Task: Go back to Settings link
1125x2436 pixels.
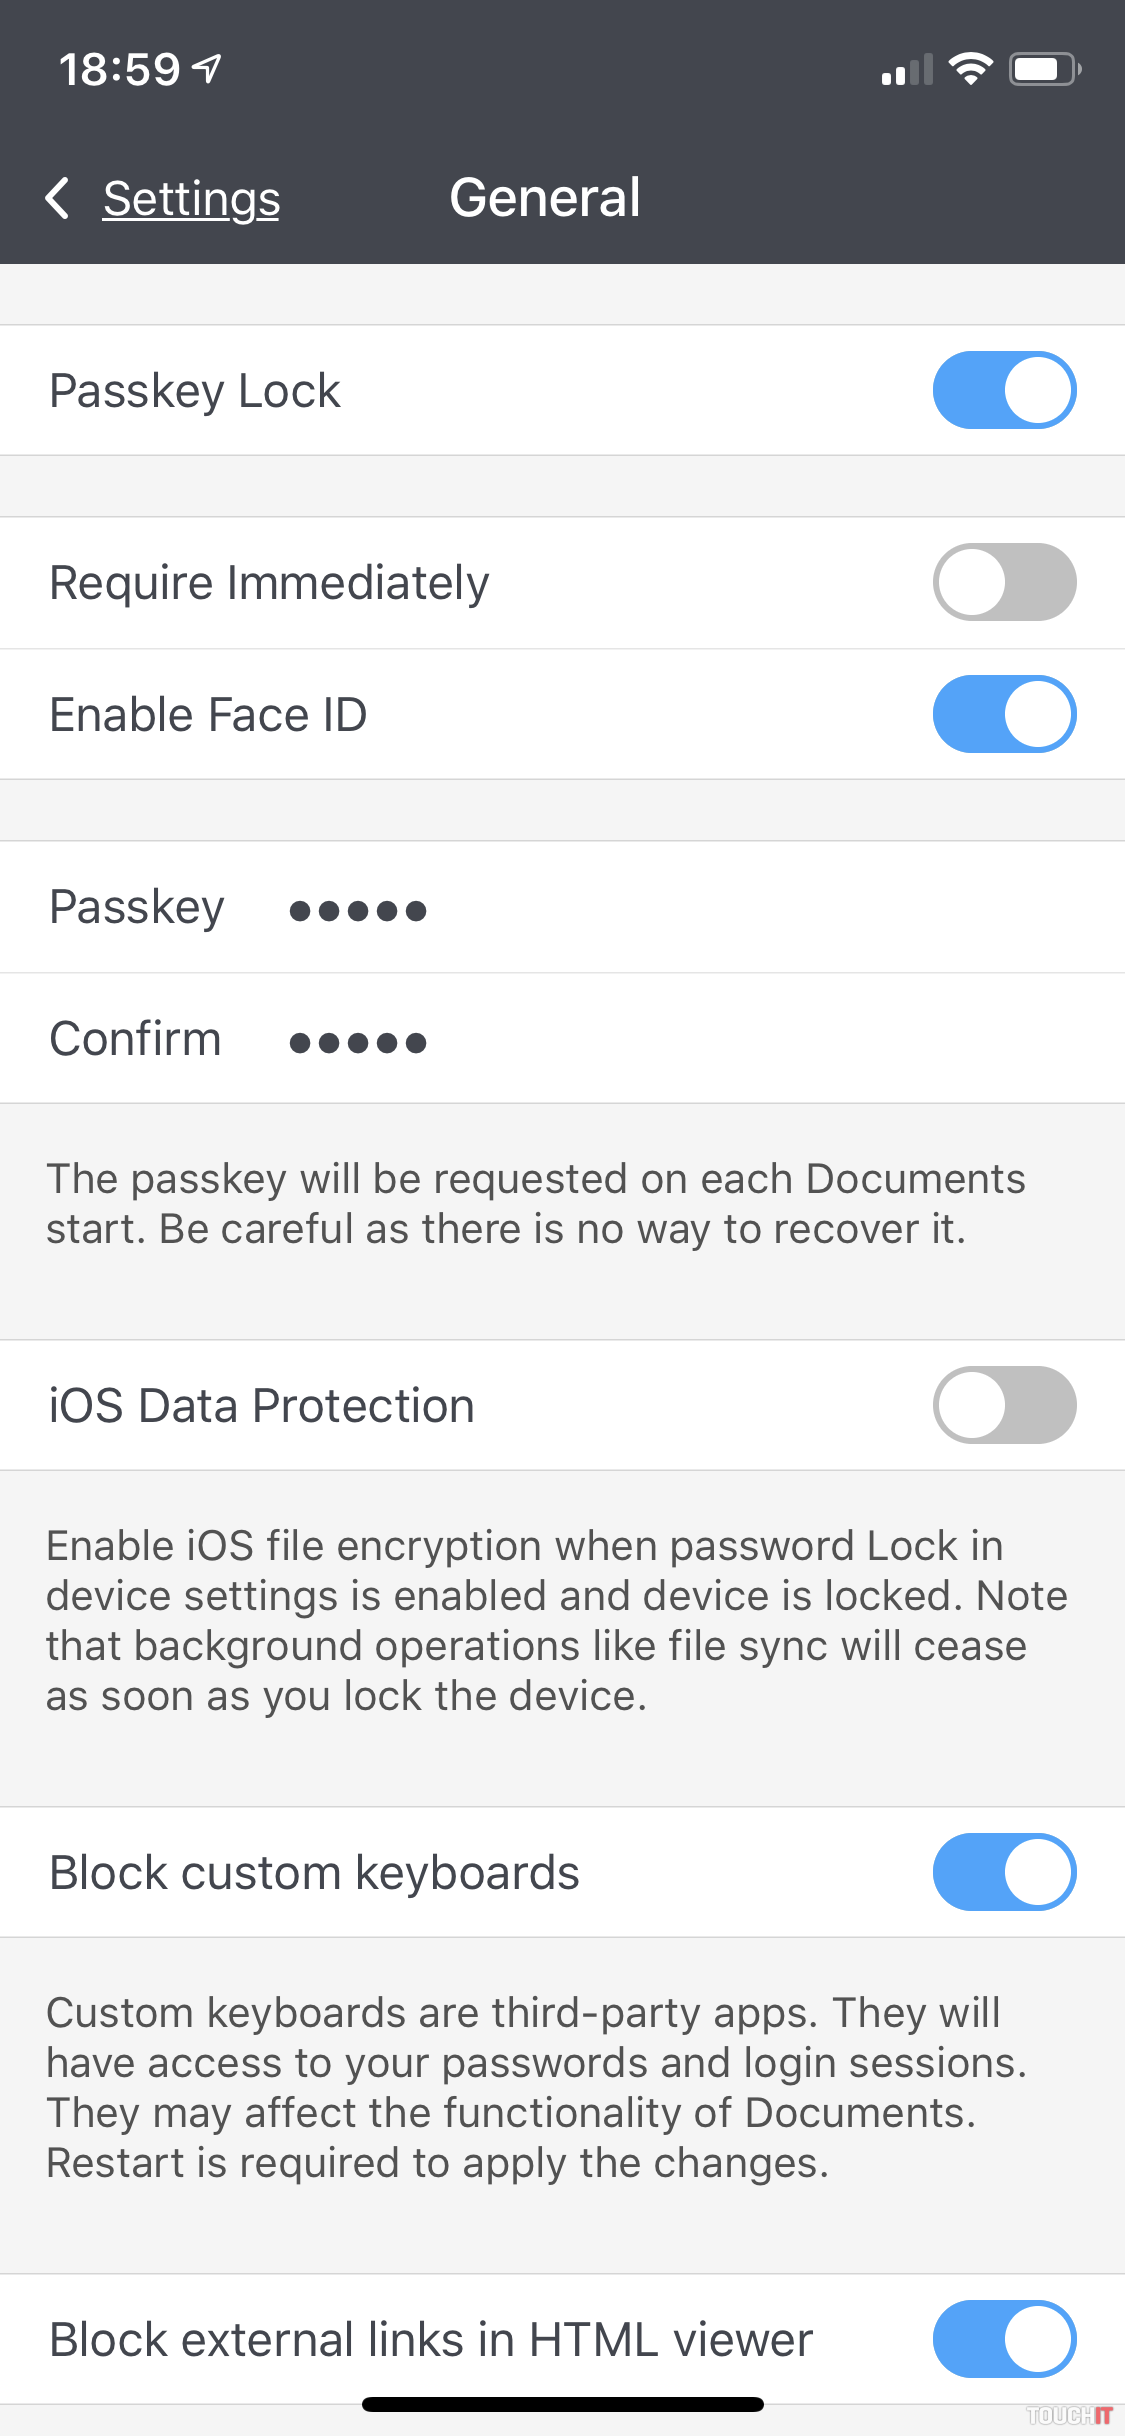Action: click(191, 198)
